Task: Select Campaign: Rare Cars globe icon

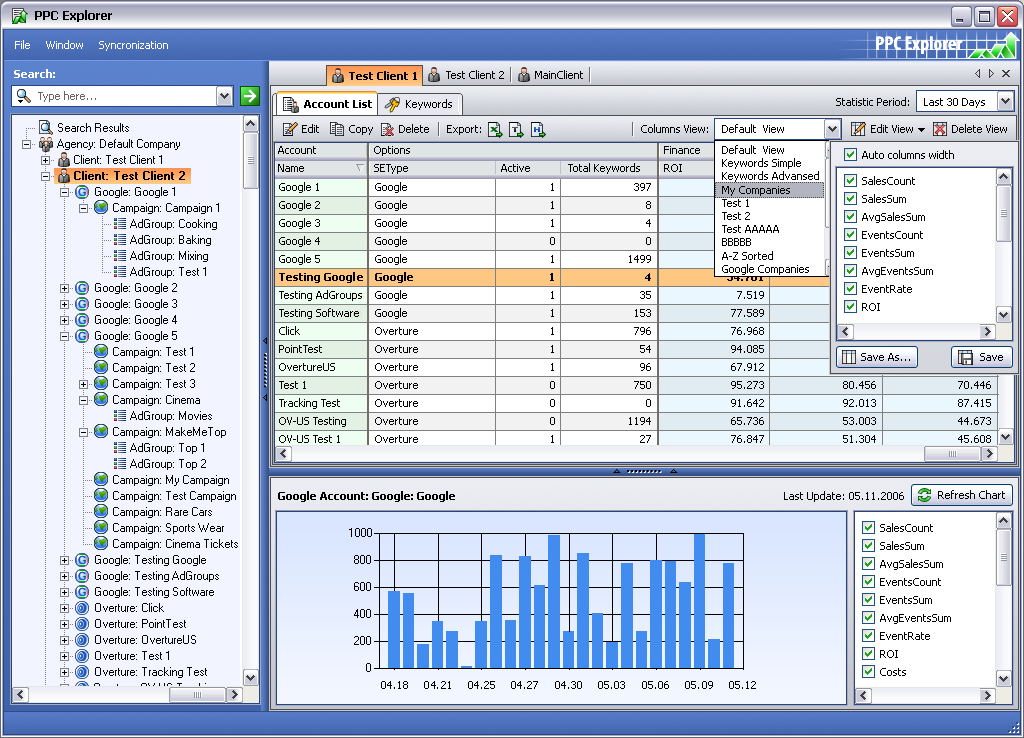Action: (x=101, y=512)
